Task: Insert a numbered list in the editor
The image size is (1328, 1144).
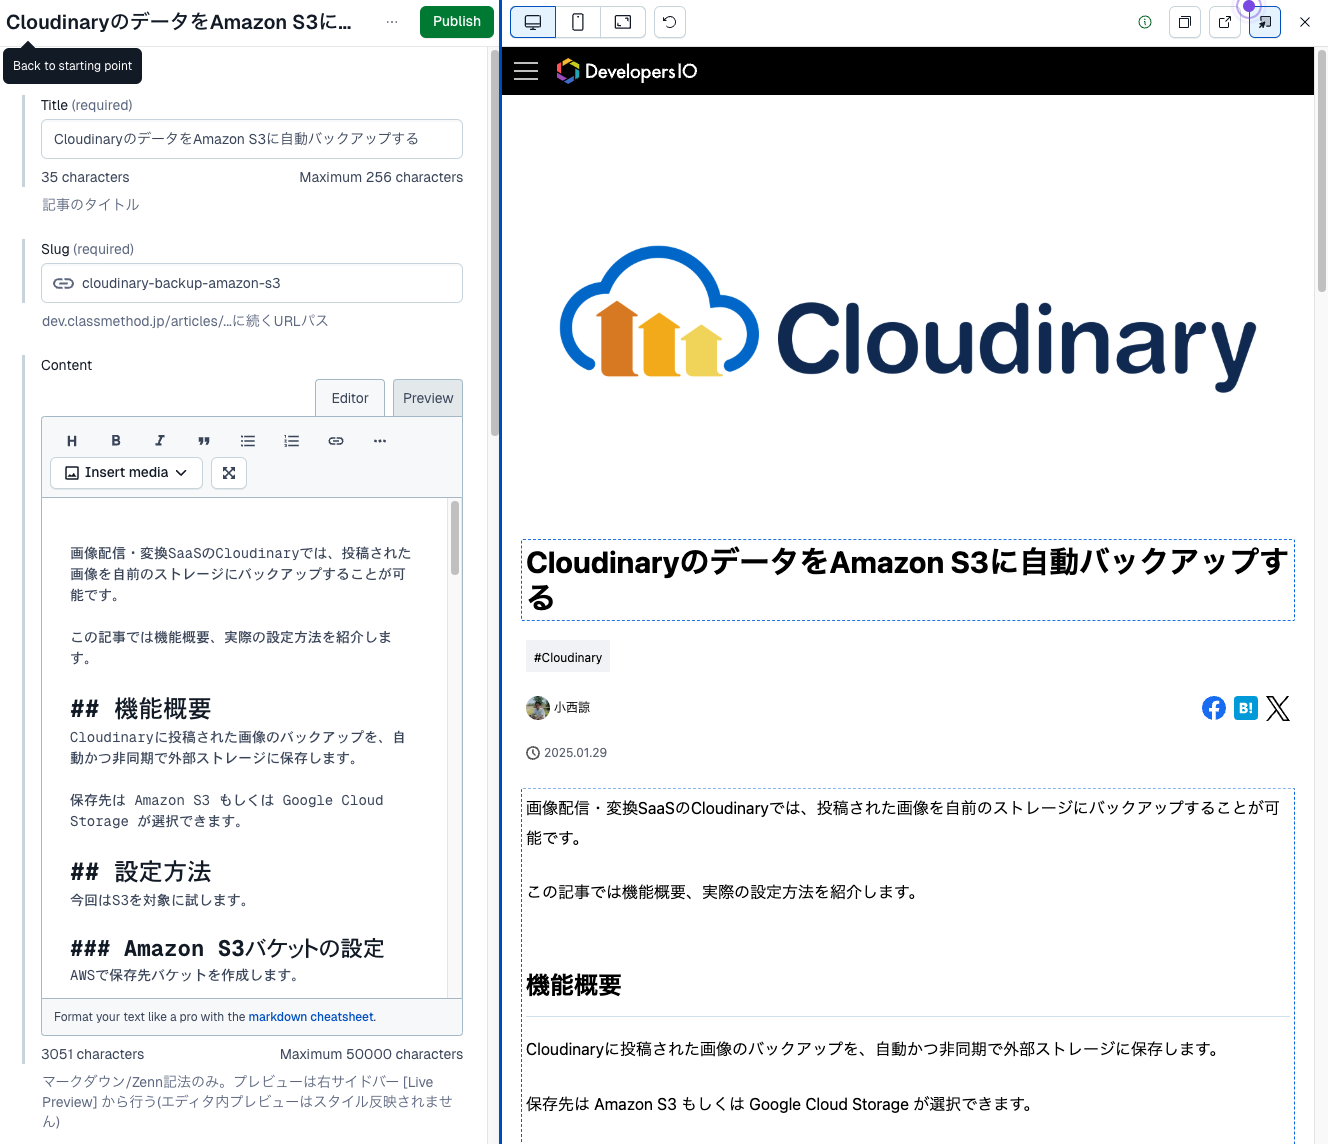Action: [292, 441]
